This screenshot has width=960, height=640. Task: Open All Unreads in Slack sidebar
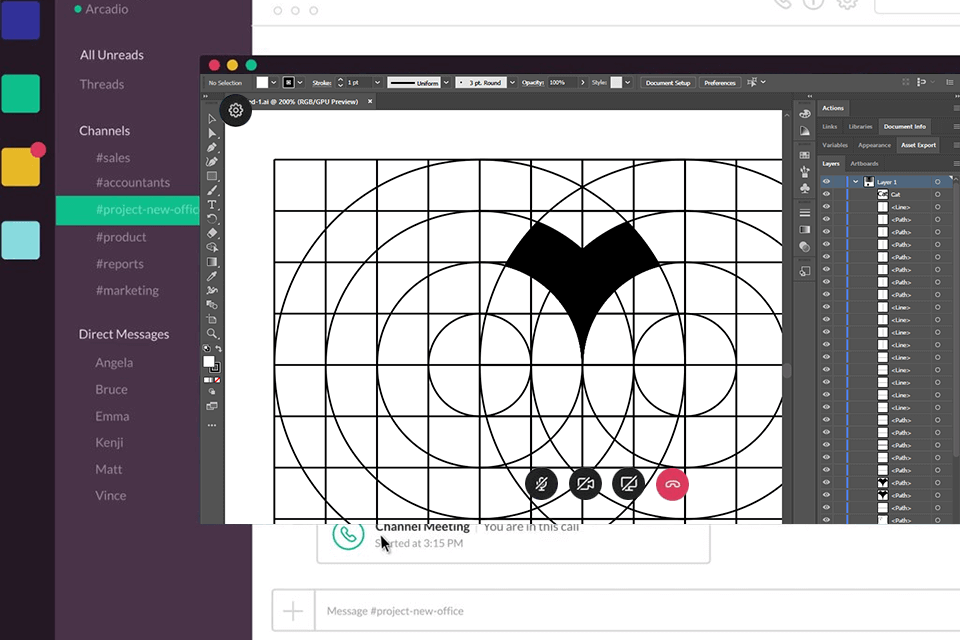pyautogui.click(x=111, y=55)
